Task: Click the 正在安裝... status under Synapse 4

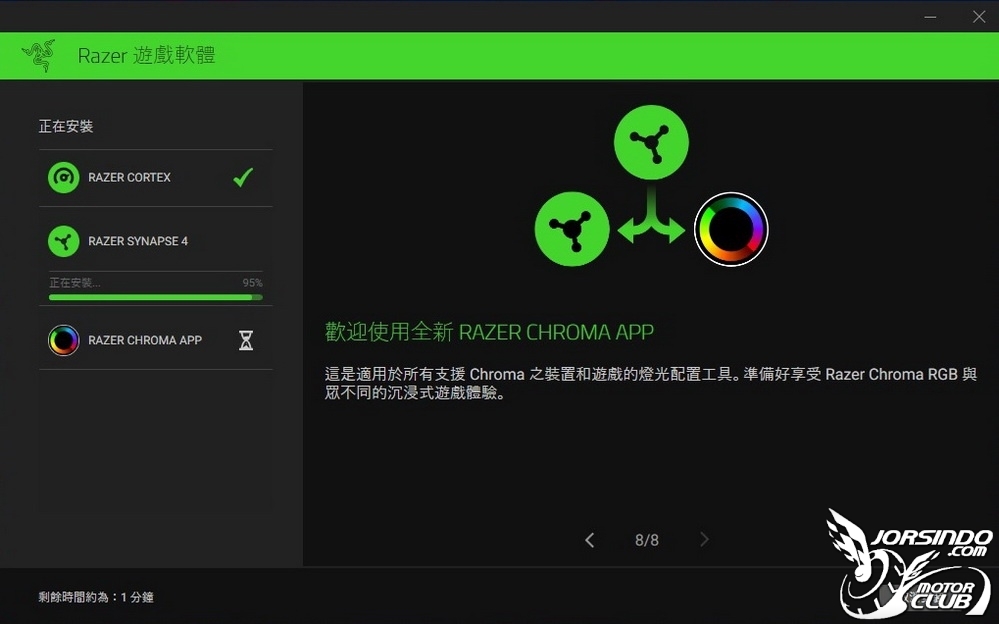Action: tap(75, 283)
